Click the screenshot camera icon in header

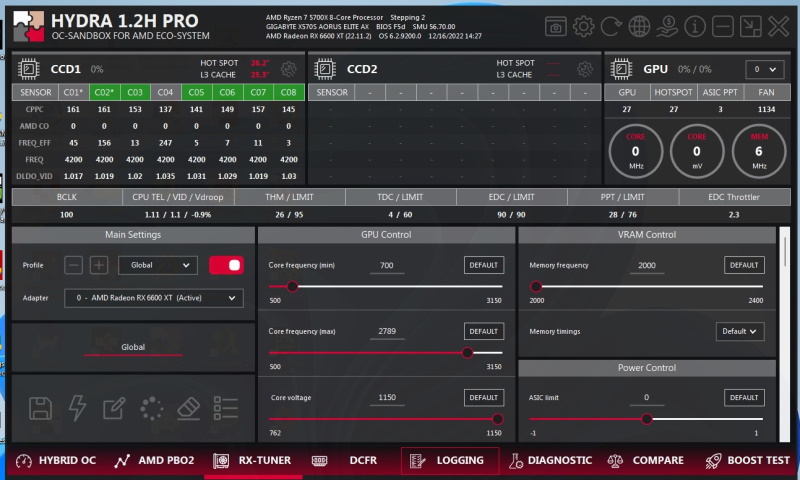(x=556, y=26)
